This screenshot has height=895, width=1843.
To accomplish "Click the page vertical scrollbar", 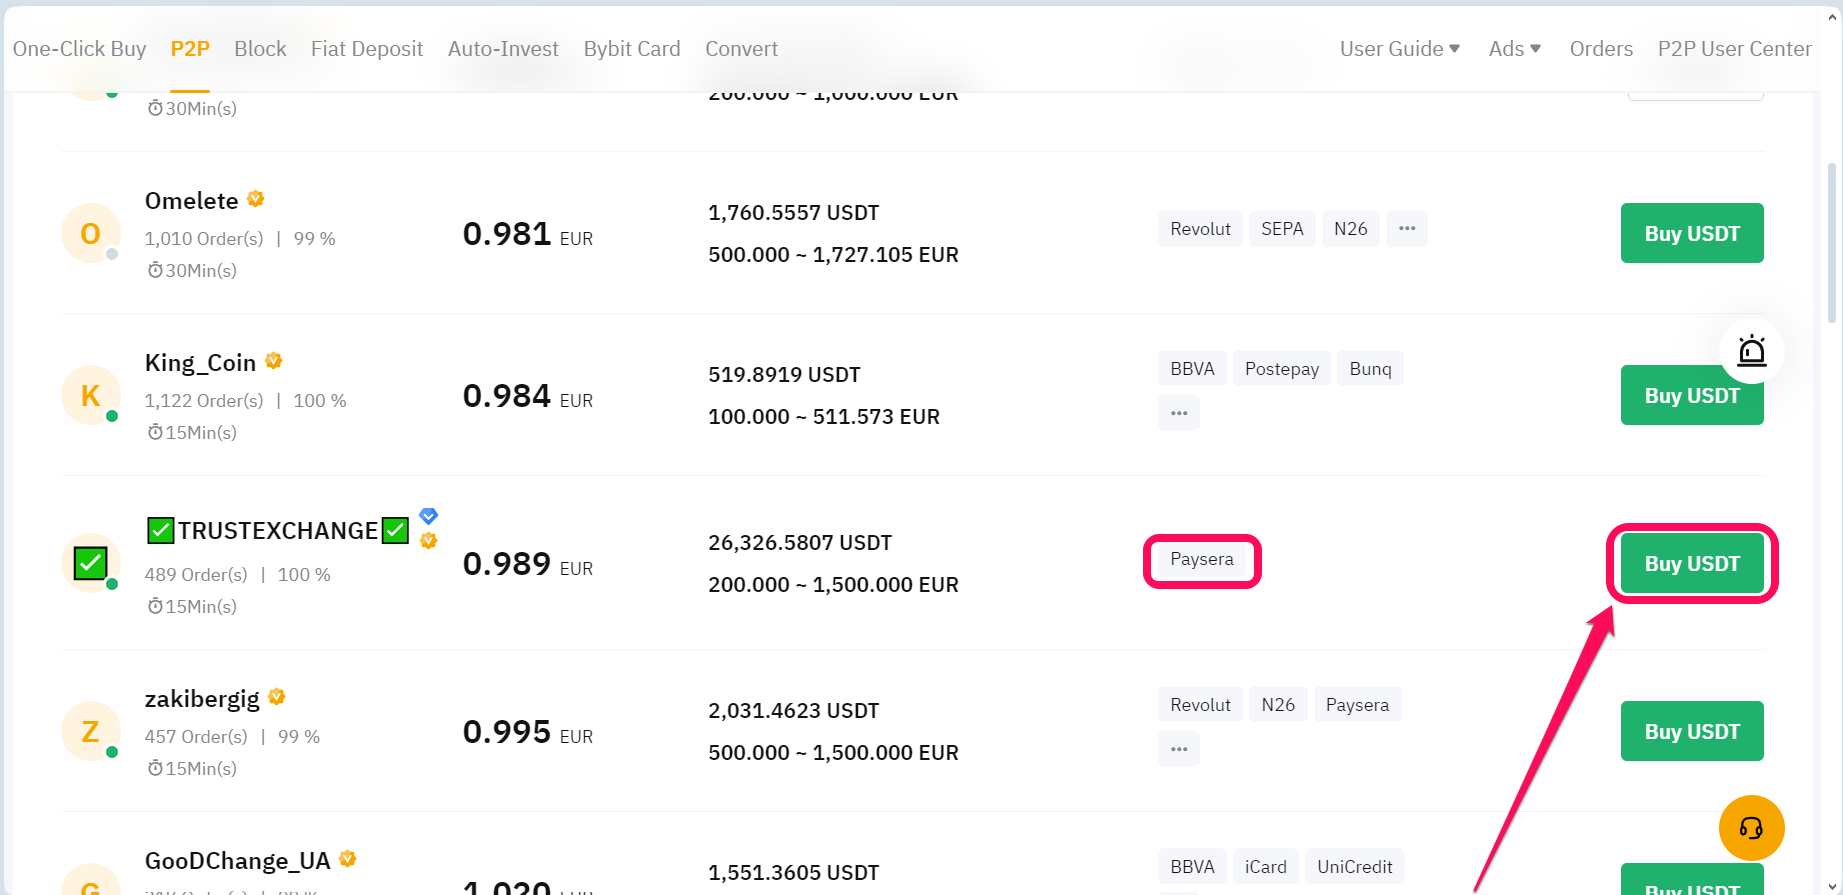I will (x=1832, y=243).
